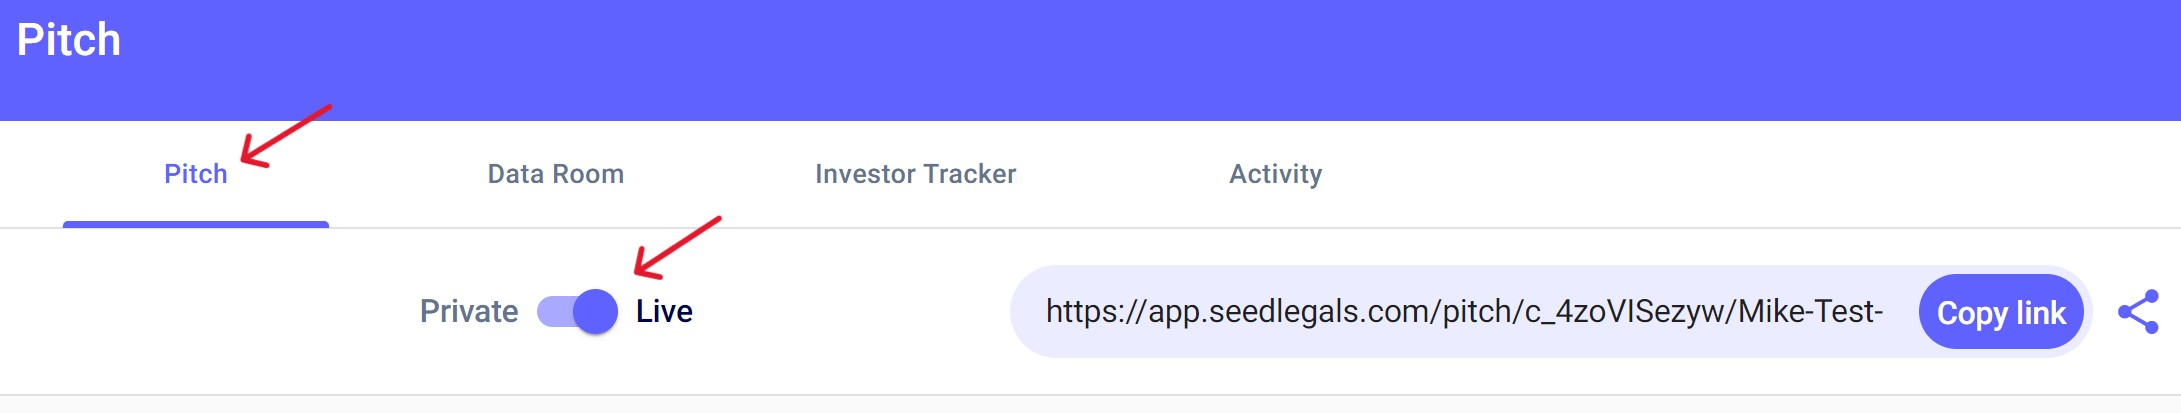Viewport: 2181px width, 413px height.
Task: Click the seedlegals pitch URL field
Action: (1463, 312)
